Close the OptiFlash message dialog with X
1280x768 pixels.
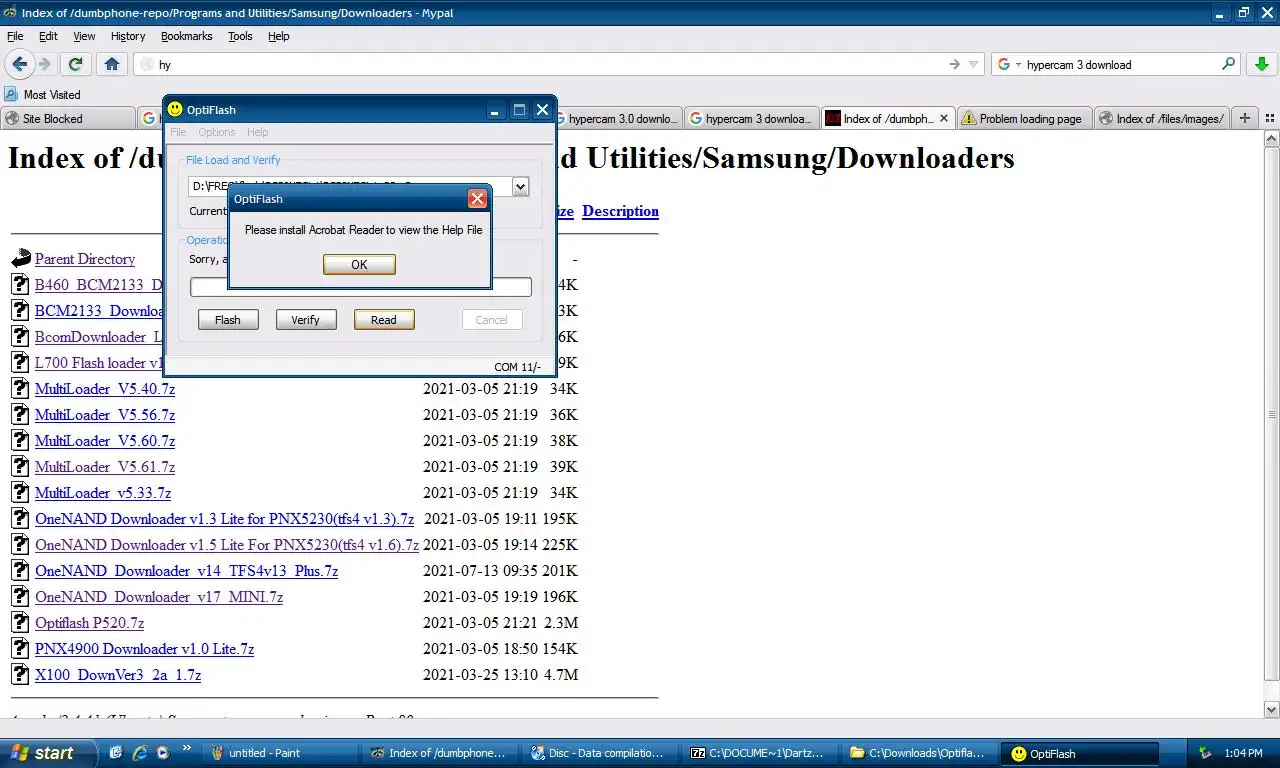477,199
